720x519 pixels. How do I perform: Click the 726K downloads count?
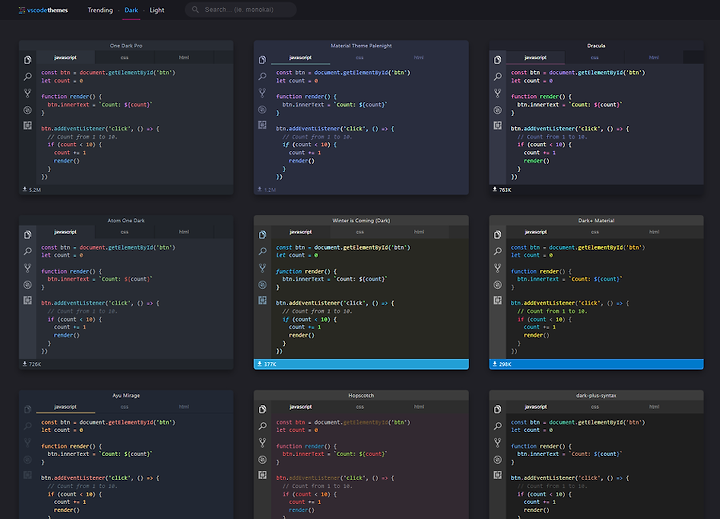(32, 364)
